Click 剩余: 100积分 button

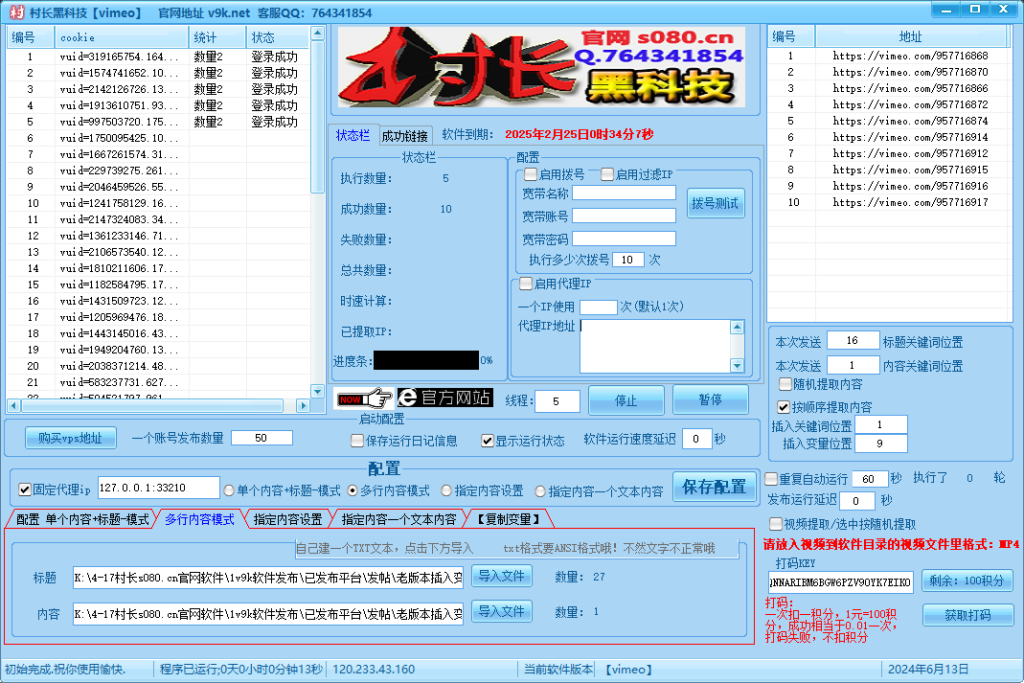pyautogui.click(x=967, y=580)
